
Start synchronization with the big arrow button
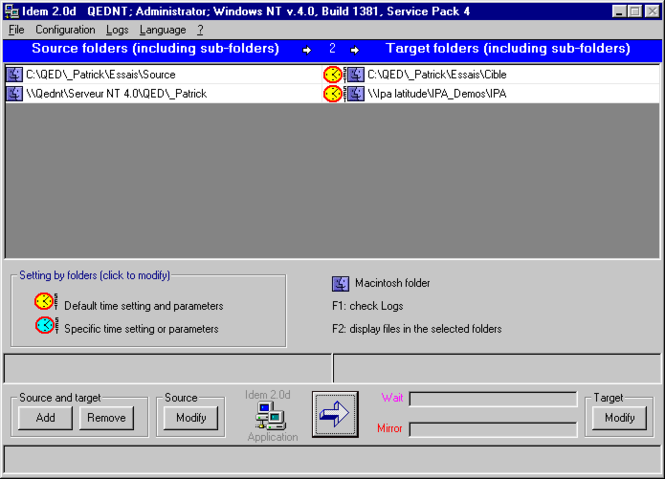335,414
